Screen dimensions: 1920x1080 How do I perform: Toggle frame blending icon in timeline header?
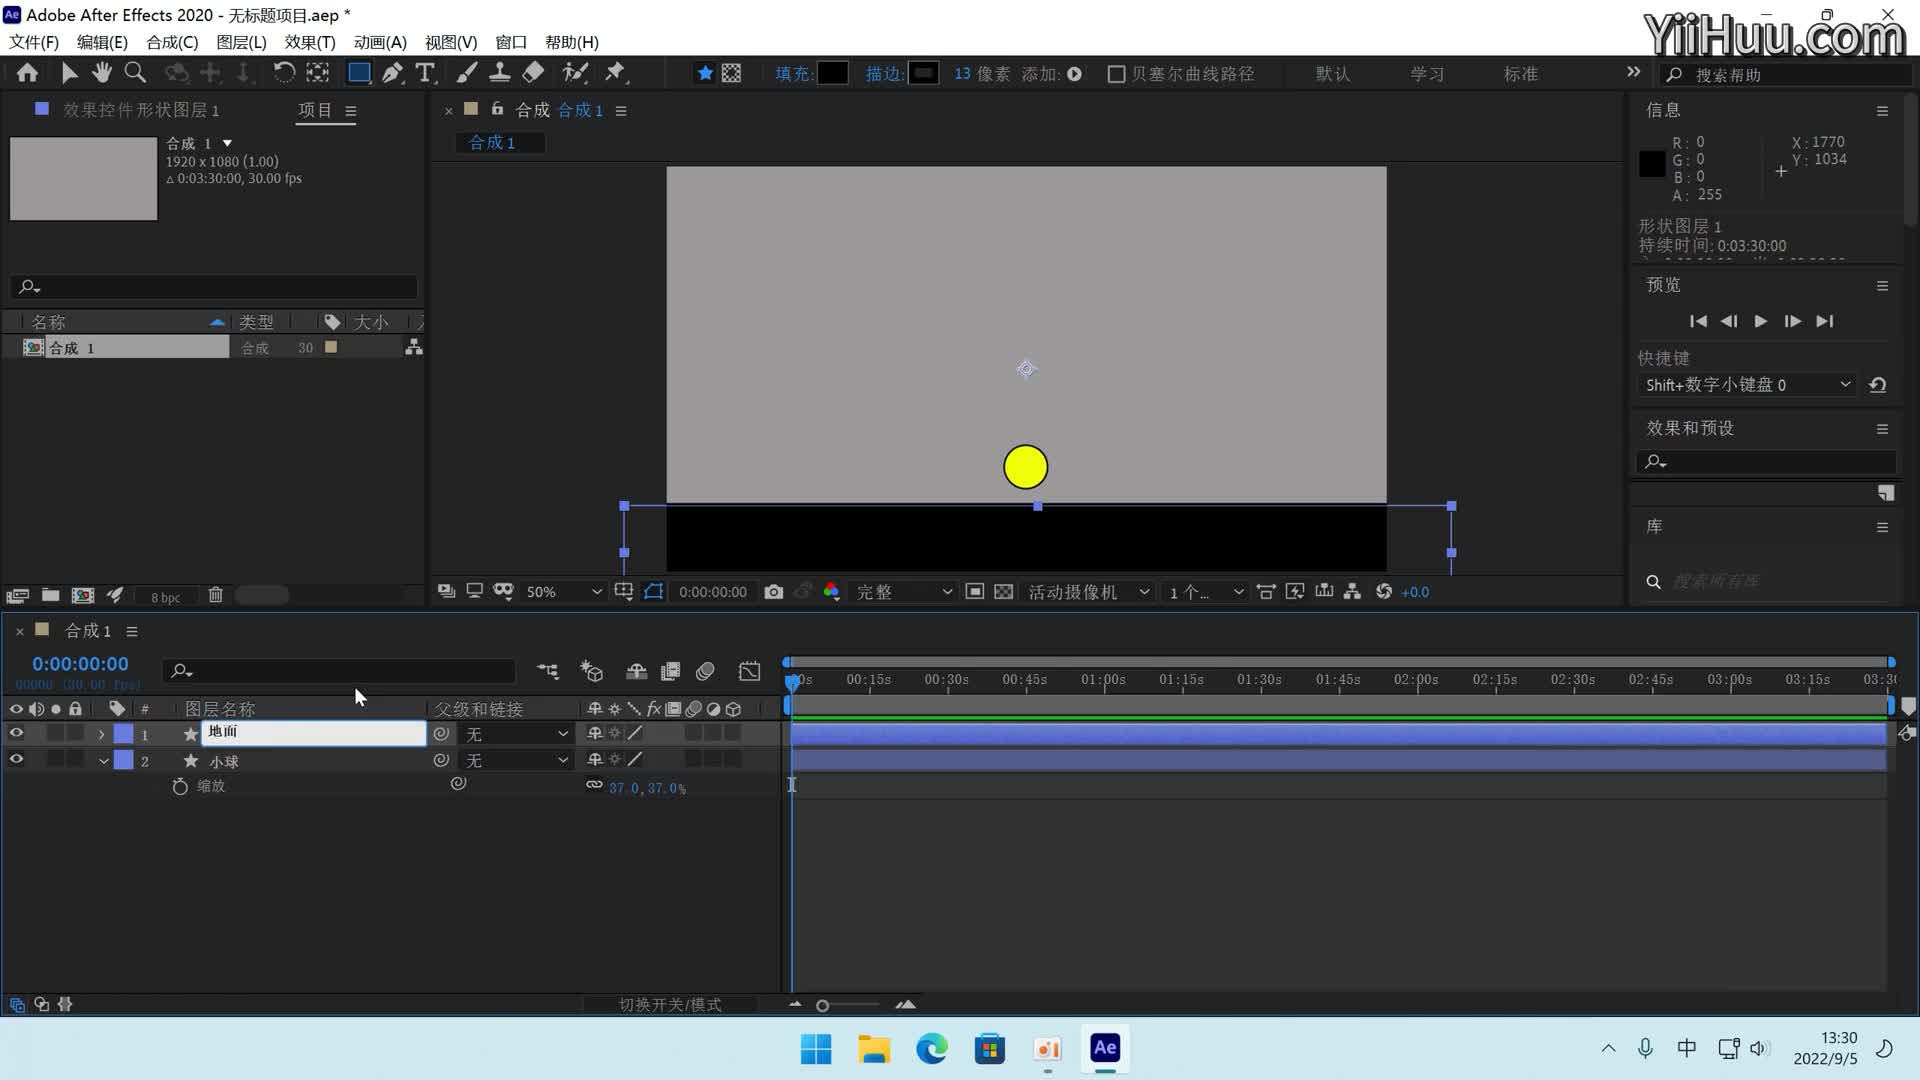point(671,671)
